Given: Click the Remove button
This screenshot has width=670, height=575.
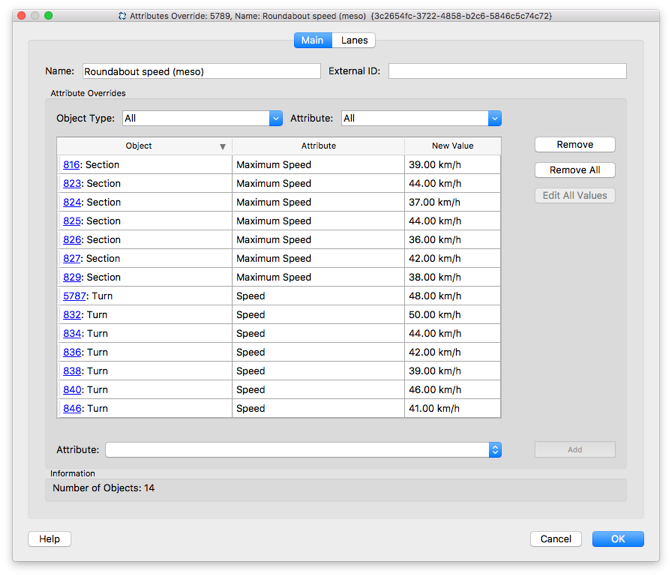Looking at the screenshot, I should (575, 144).
